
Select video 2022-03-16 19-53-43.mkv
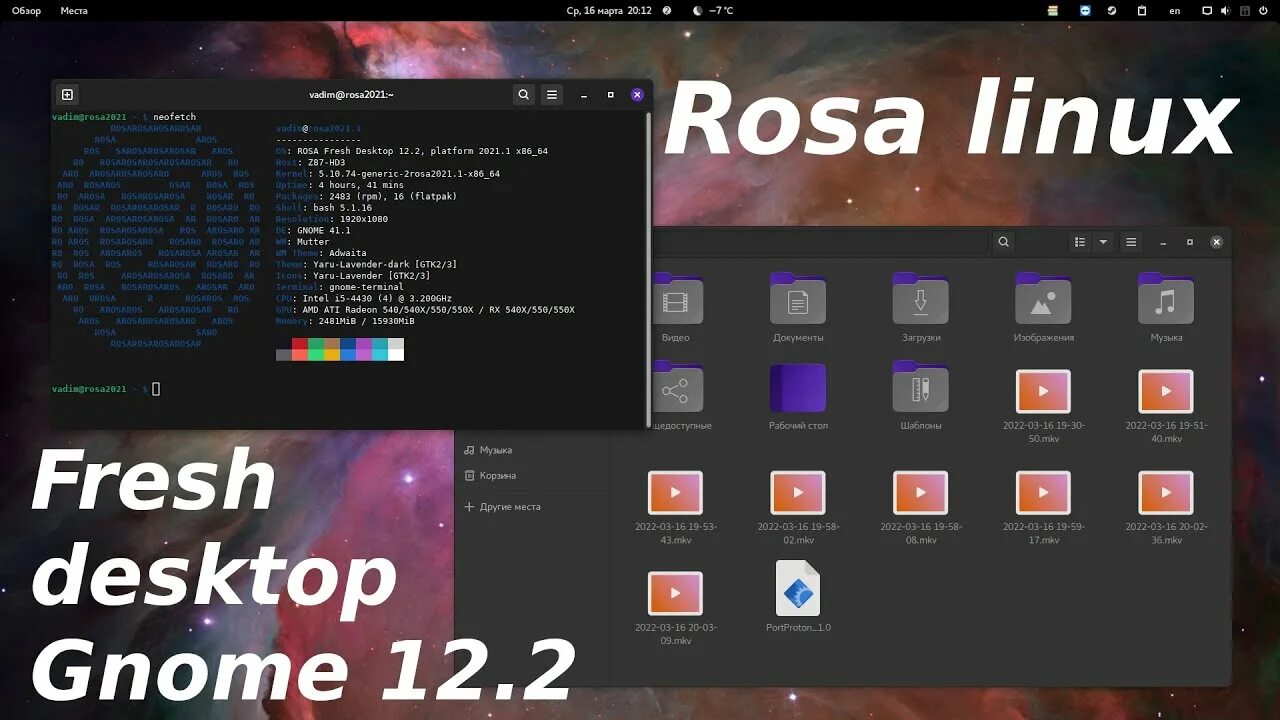(675, 508)
